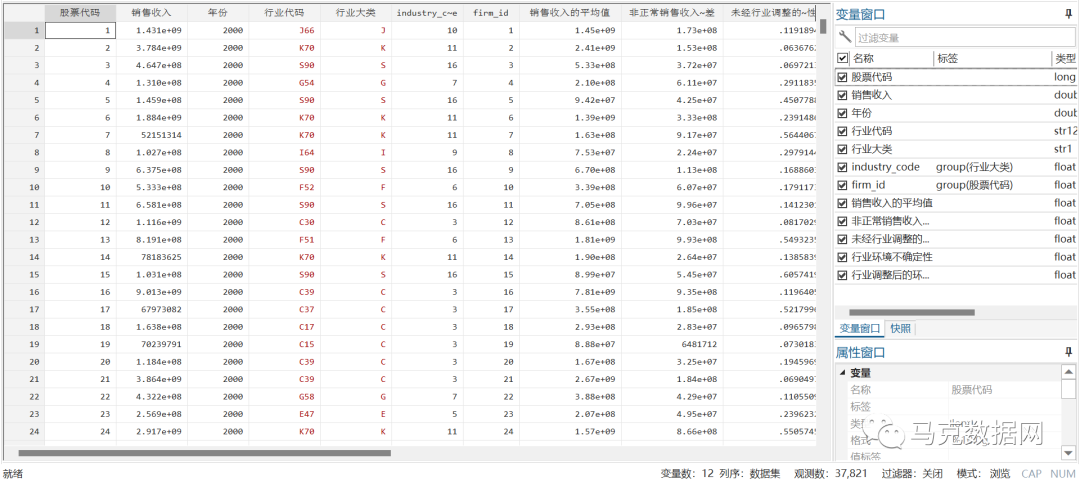The image size is (1080, 481).
Task: Click the cell containing C30
Action: [284, 222]
